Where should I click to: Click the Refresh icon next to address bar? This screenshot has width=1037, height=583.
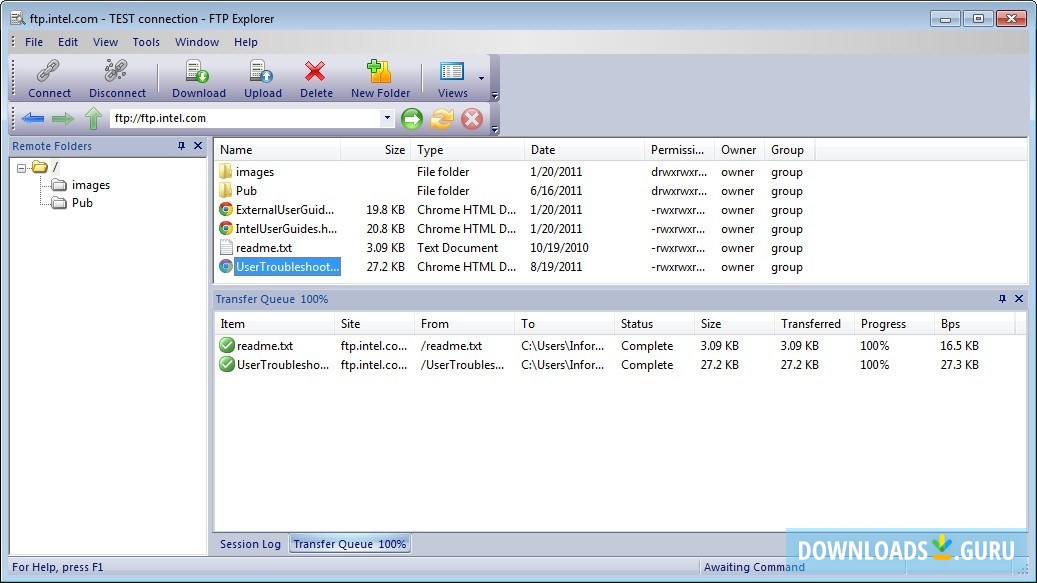pyautogui.click(x=442, y=119)
